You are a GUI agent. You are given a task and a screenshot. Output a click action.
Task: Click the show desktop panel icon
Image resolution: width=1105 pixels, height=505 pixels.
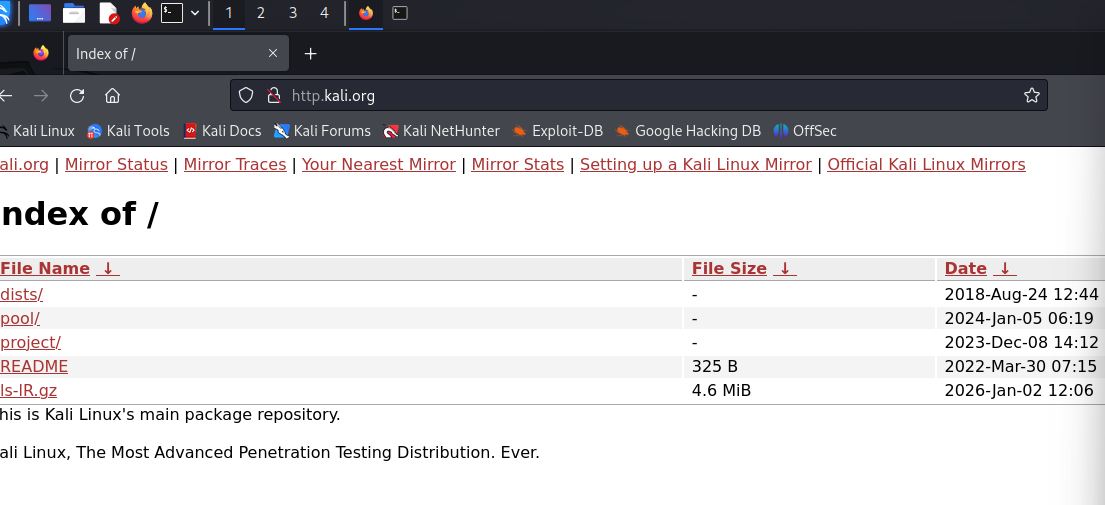(x=39, y=13)
